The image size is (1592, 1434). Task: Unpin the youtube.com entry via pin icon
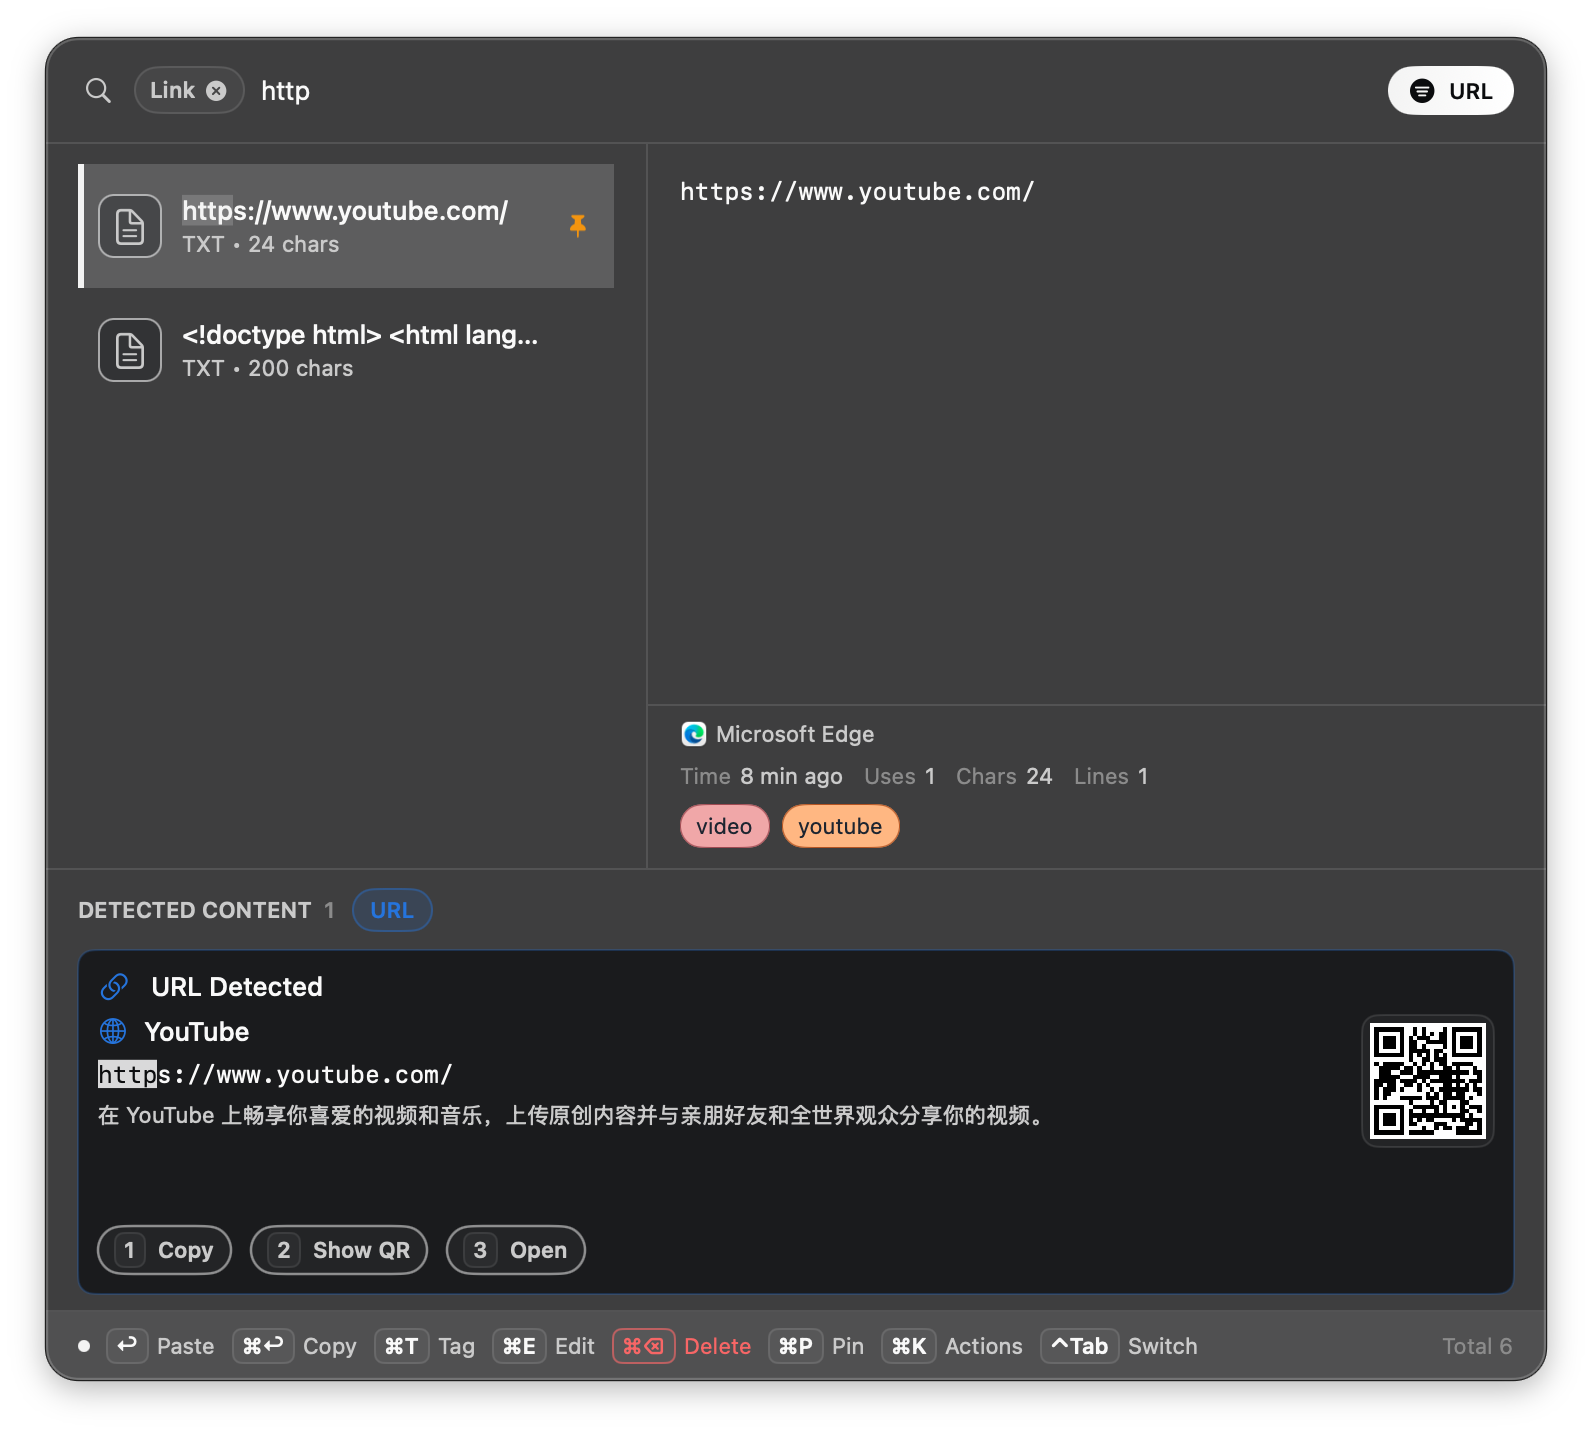[x=577, y=226]
